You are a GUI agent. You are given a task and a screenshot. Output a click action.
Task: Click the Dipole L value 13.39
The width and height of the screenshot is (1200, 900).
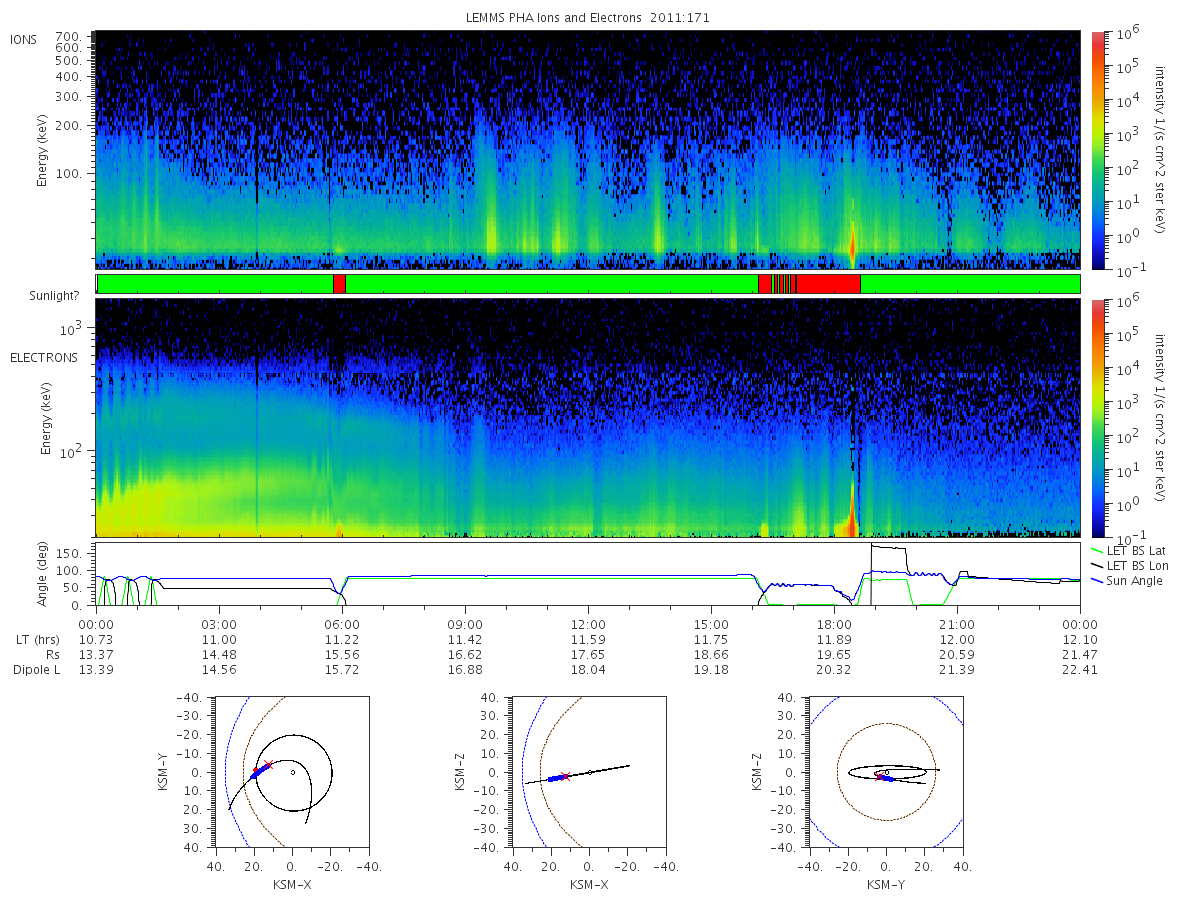[96, 670]
